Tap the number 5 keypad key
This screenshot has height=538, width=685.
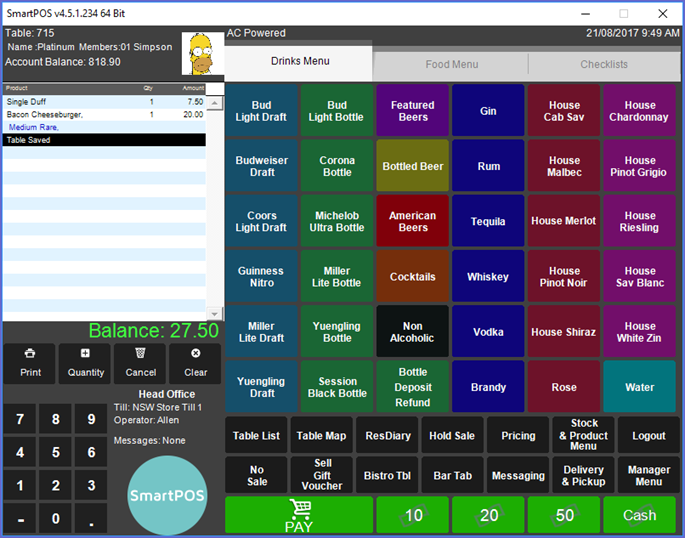pos(55,452)
